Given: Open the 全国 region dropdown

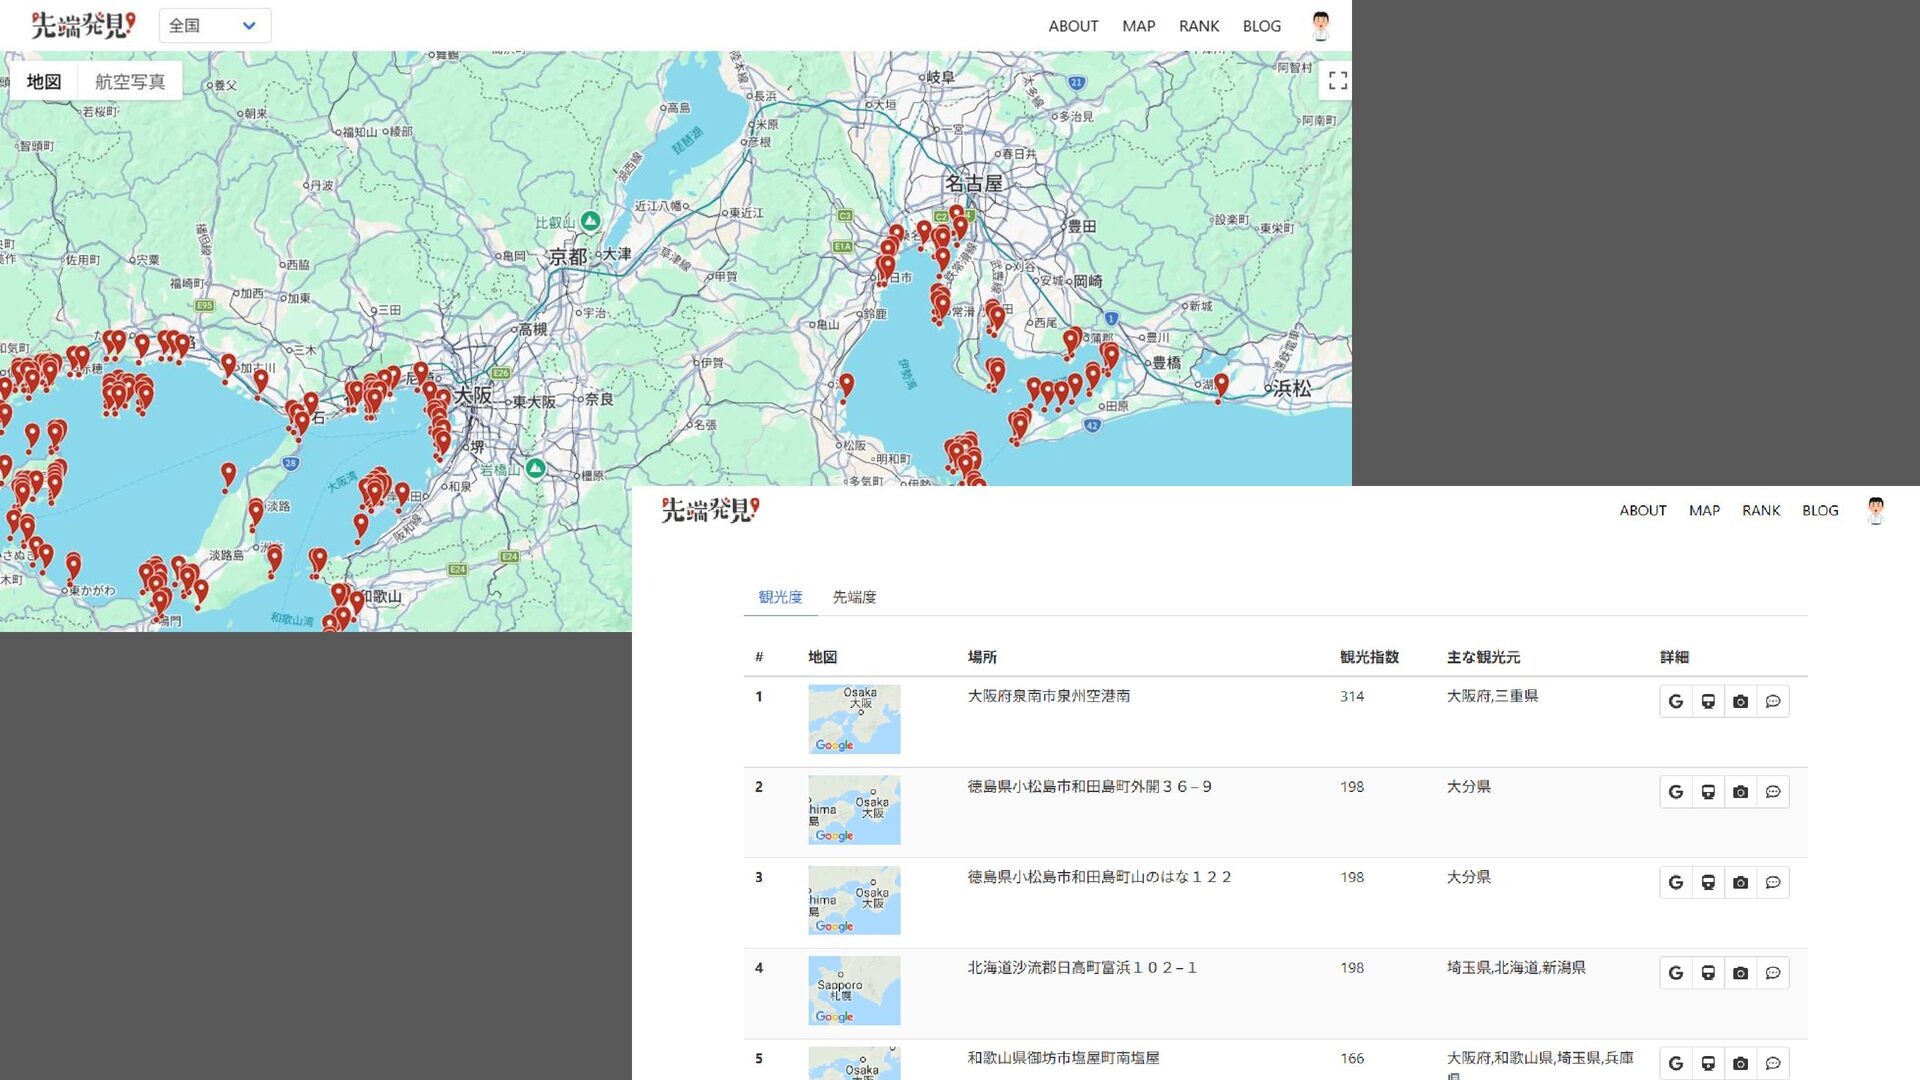Looking at the screenshot, I should [x=214, y=26].
